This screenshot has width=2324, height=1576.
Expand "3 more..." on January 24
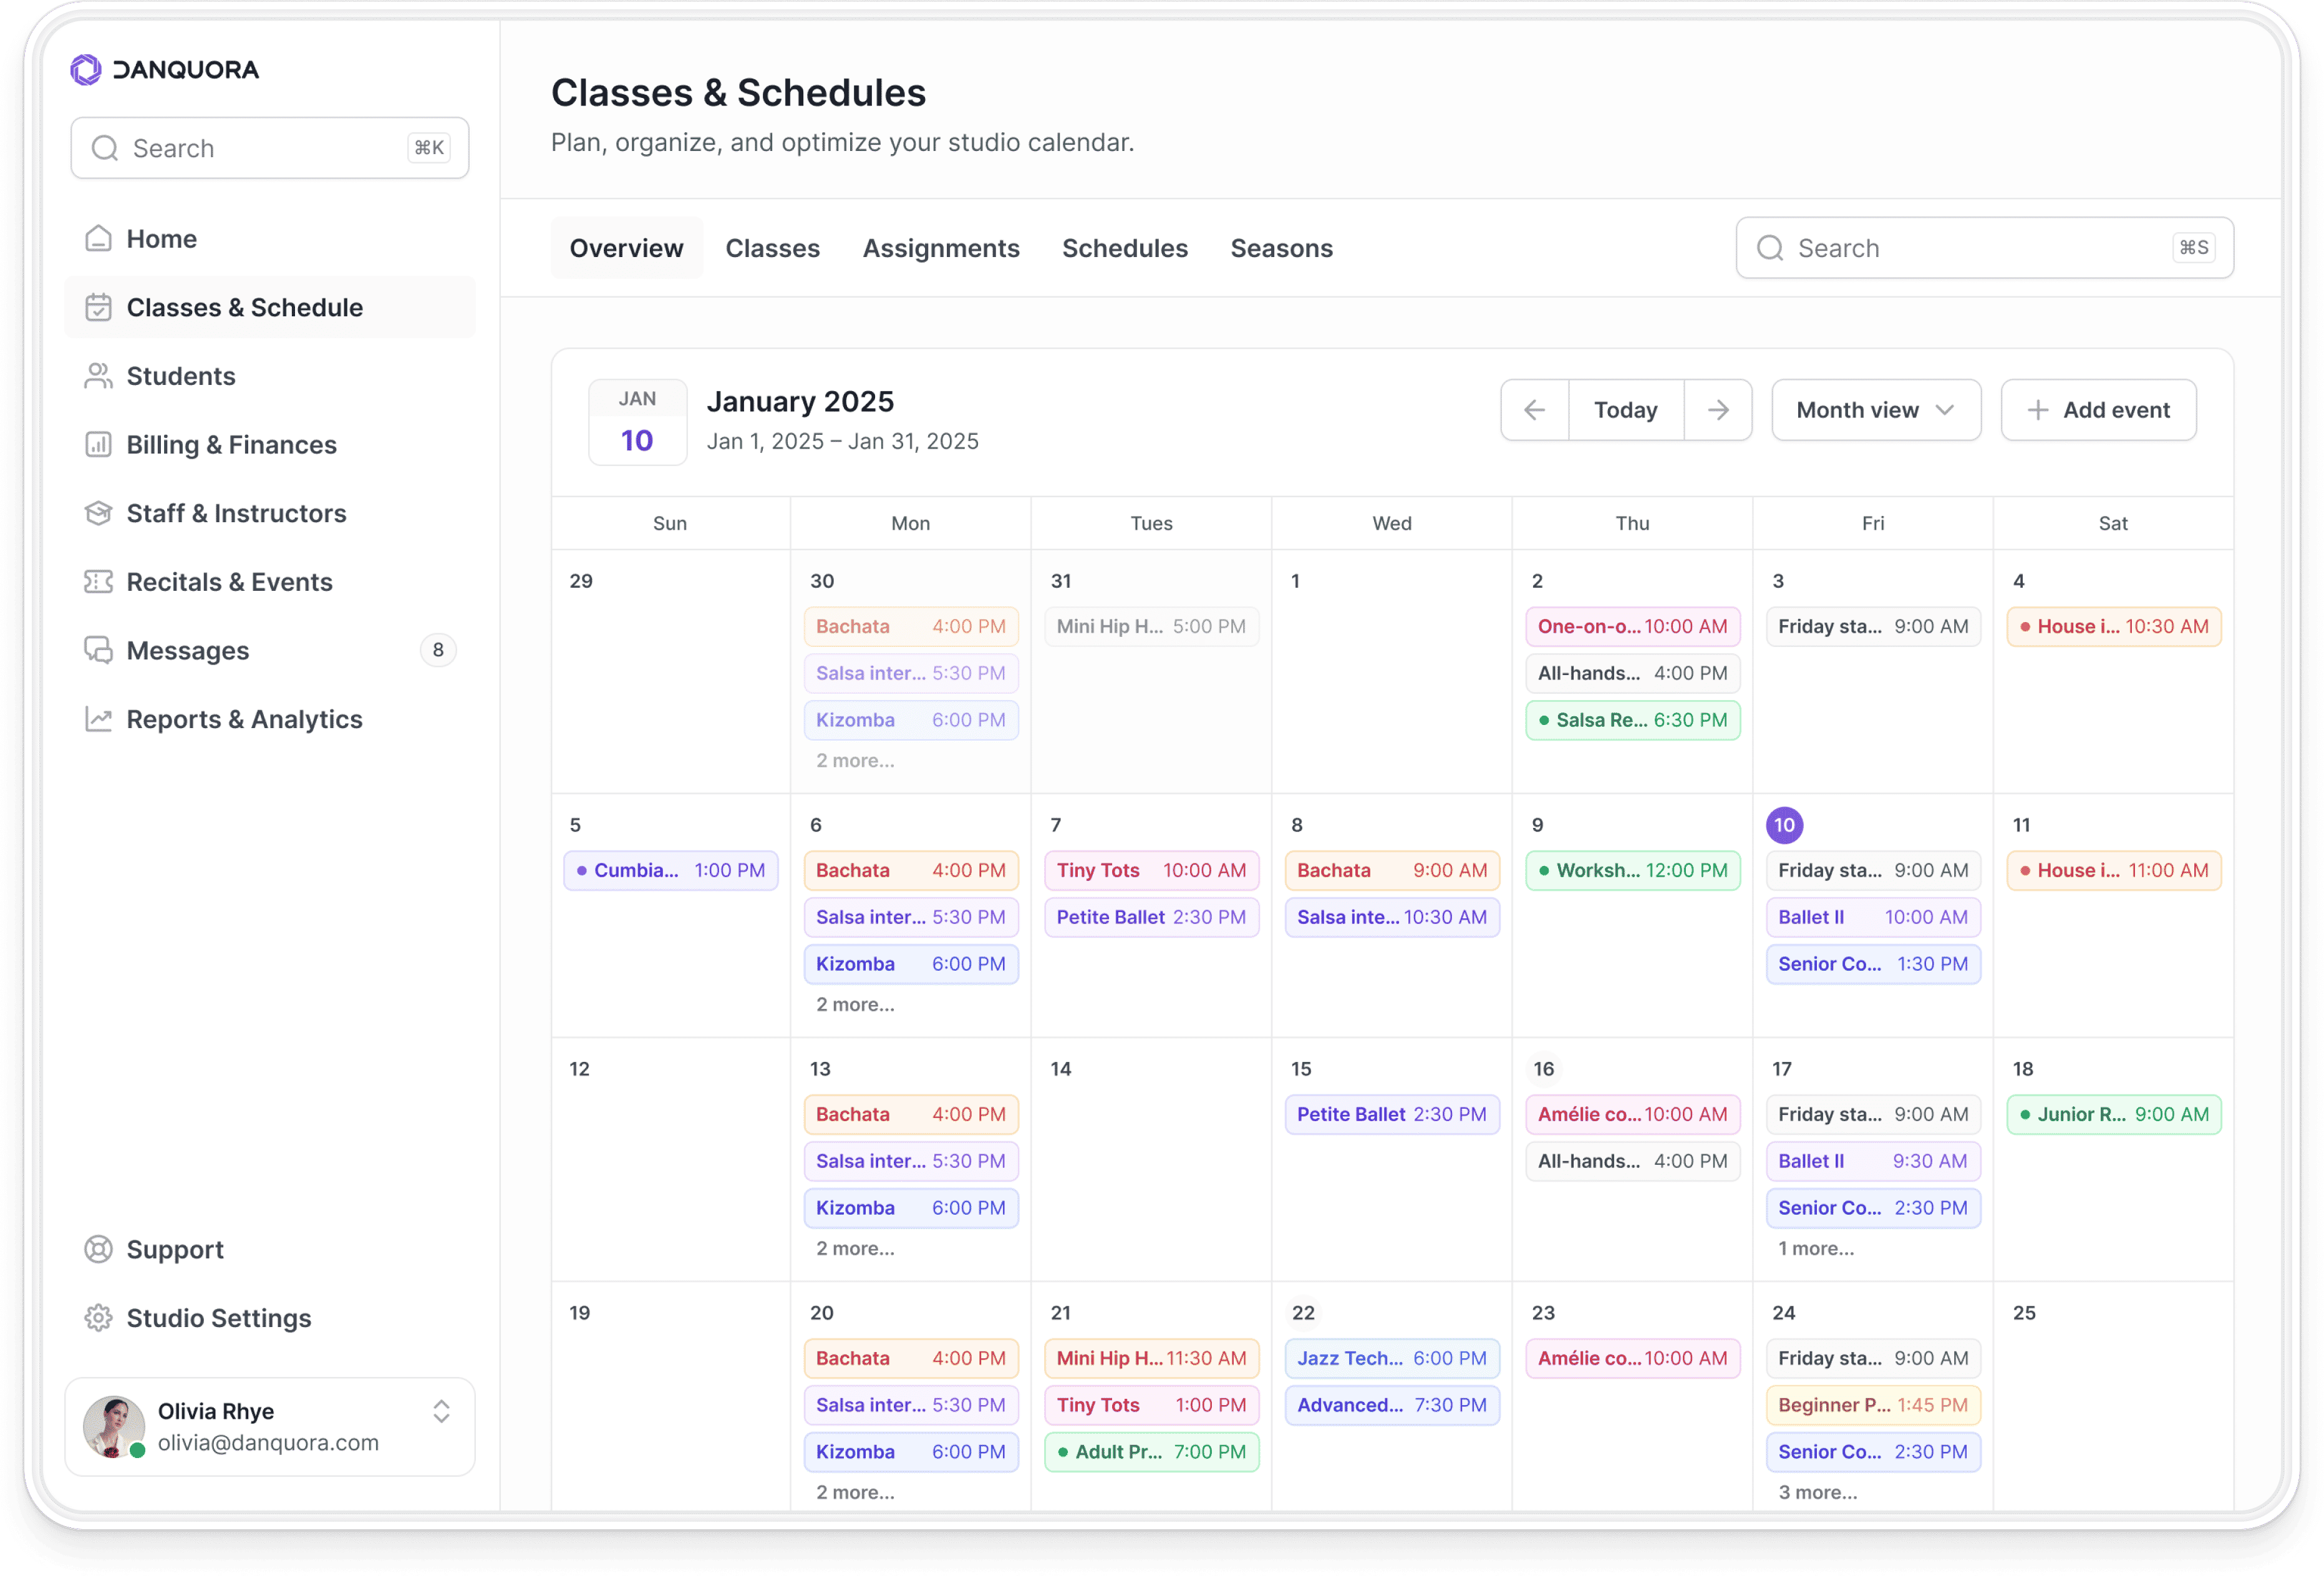click(x=1817, y=1493)
